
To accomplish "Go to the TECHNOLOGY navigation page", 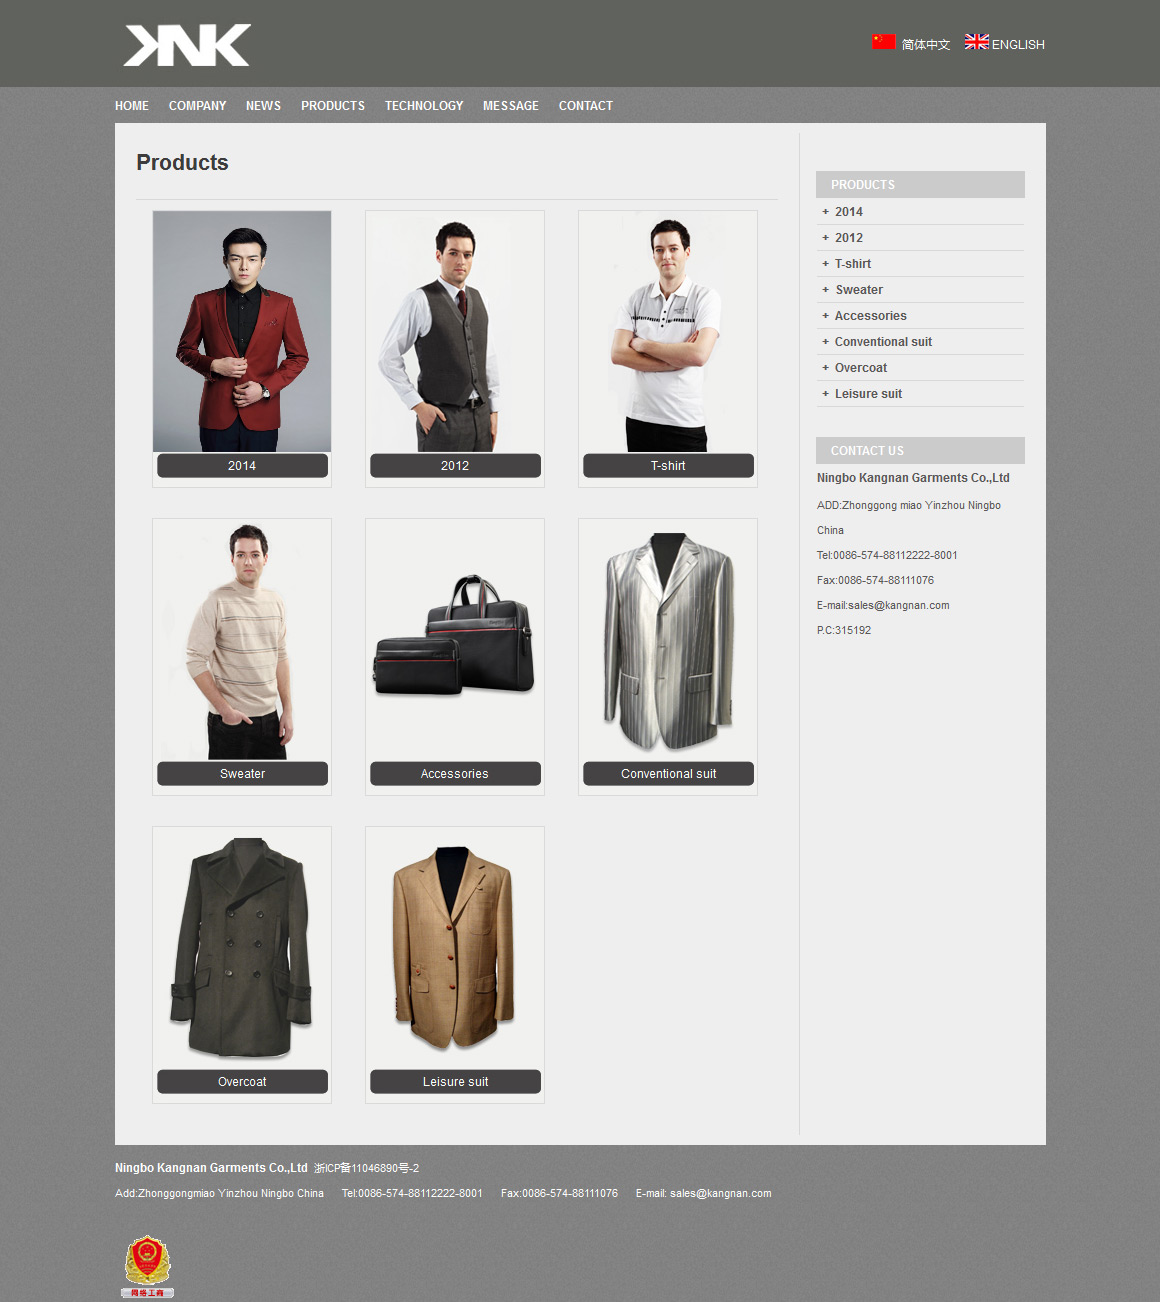I will (424, 106).
